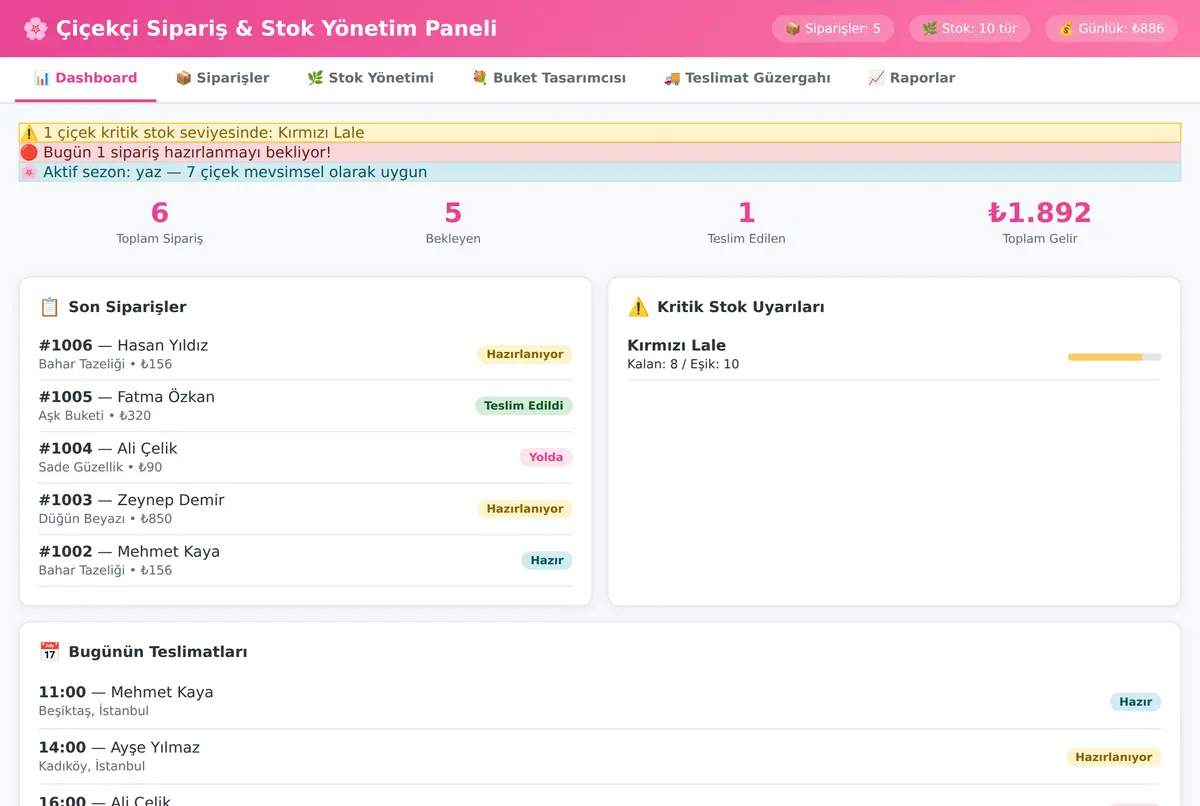
Task: Click the Hazır badge on the 11:00 delivery
Action: pos(1136,702)
